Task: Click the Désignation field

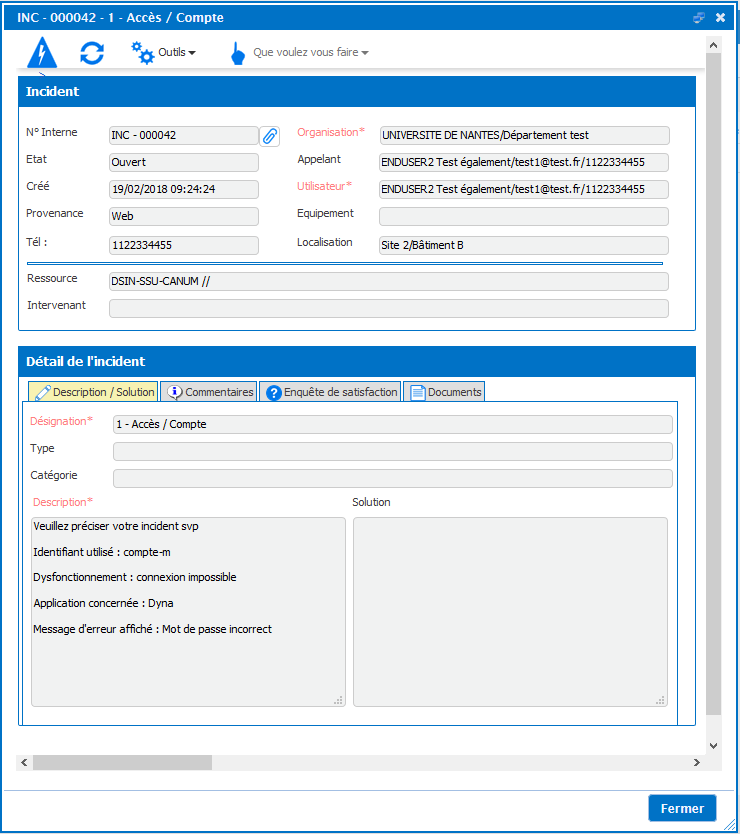Action: [392, 425]
